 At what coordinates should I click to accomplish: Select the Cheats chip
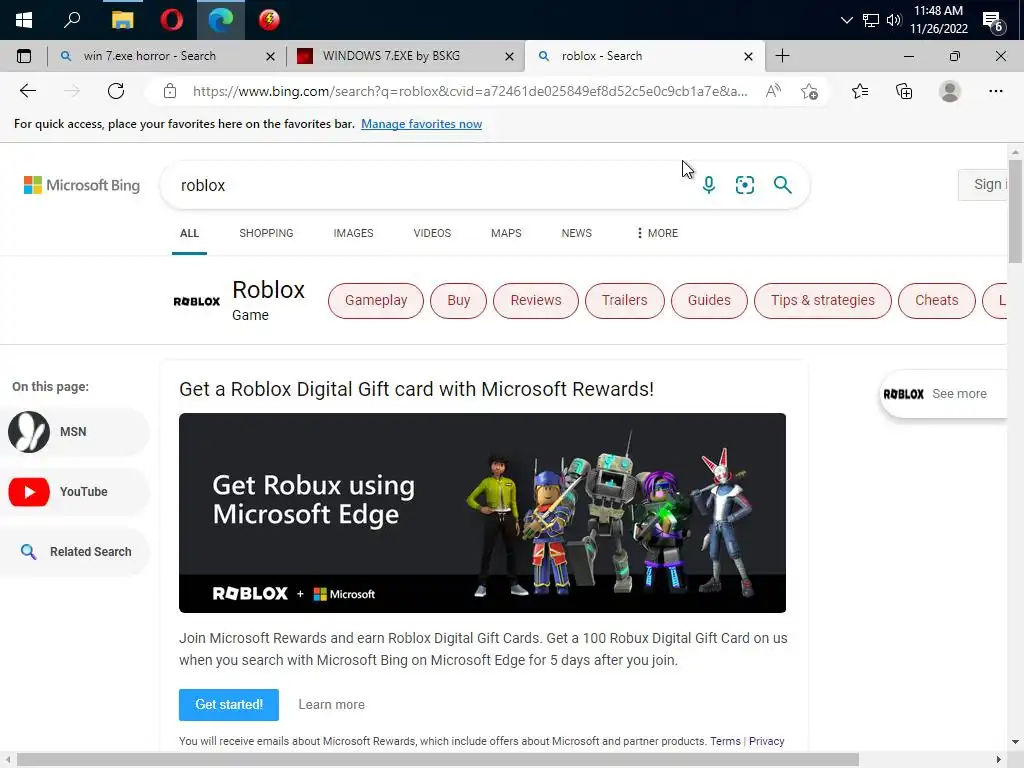click(936, 300)
